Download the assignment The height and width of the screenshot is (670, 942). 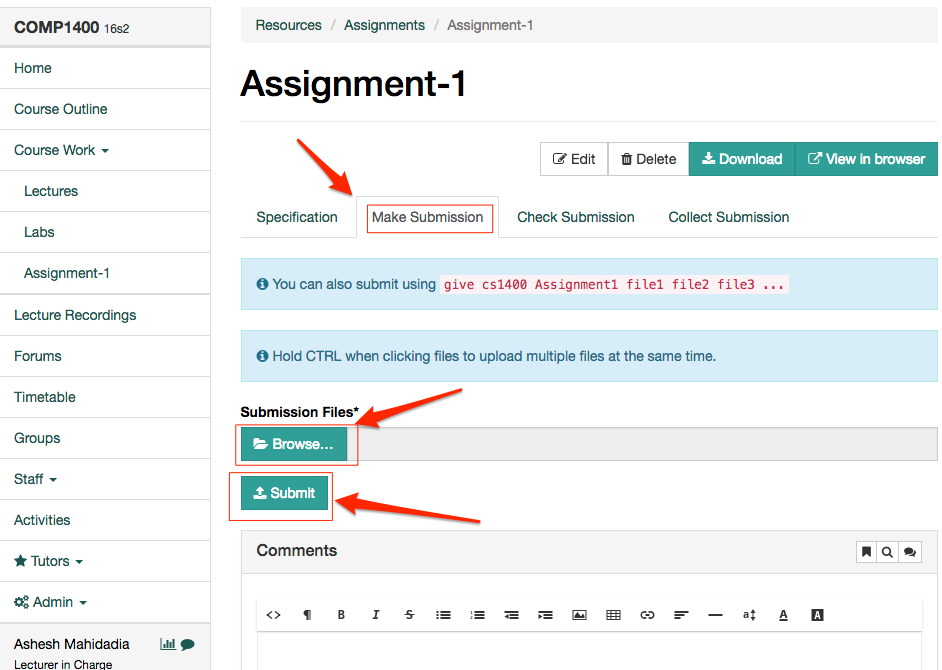(x=742, y=159)
